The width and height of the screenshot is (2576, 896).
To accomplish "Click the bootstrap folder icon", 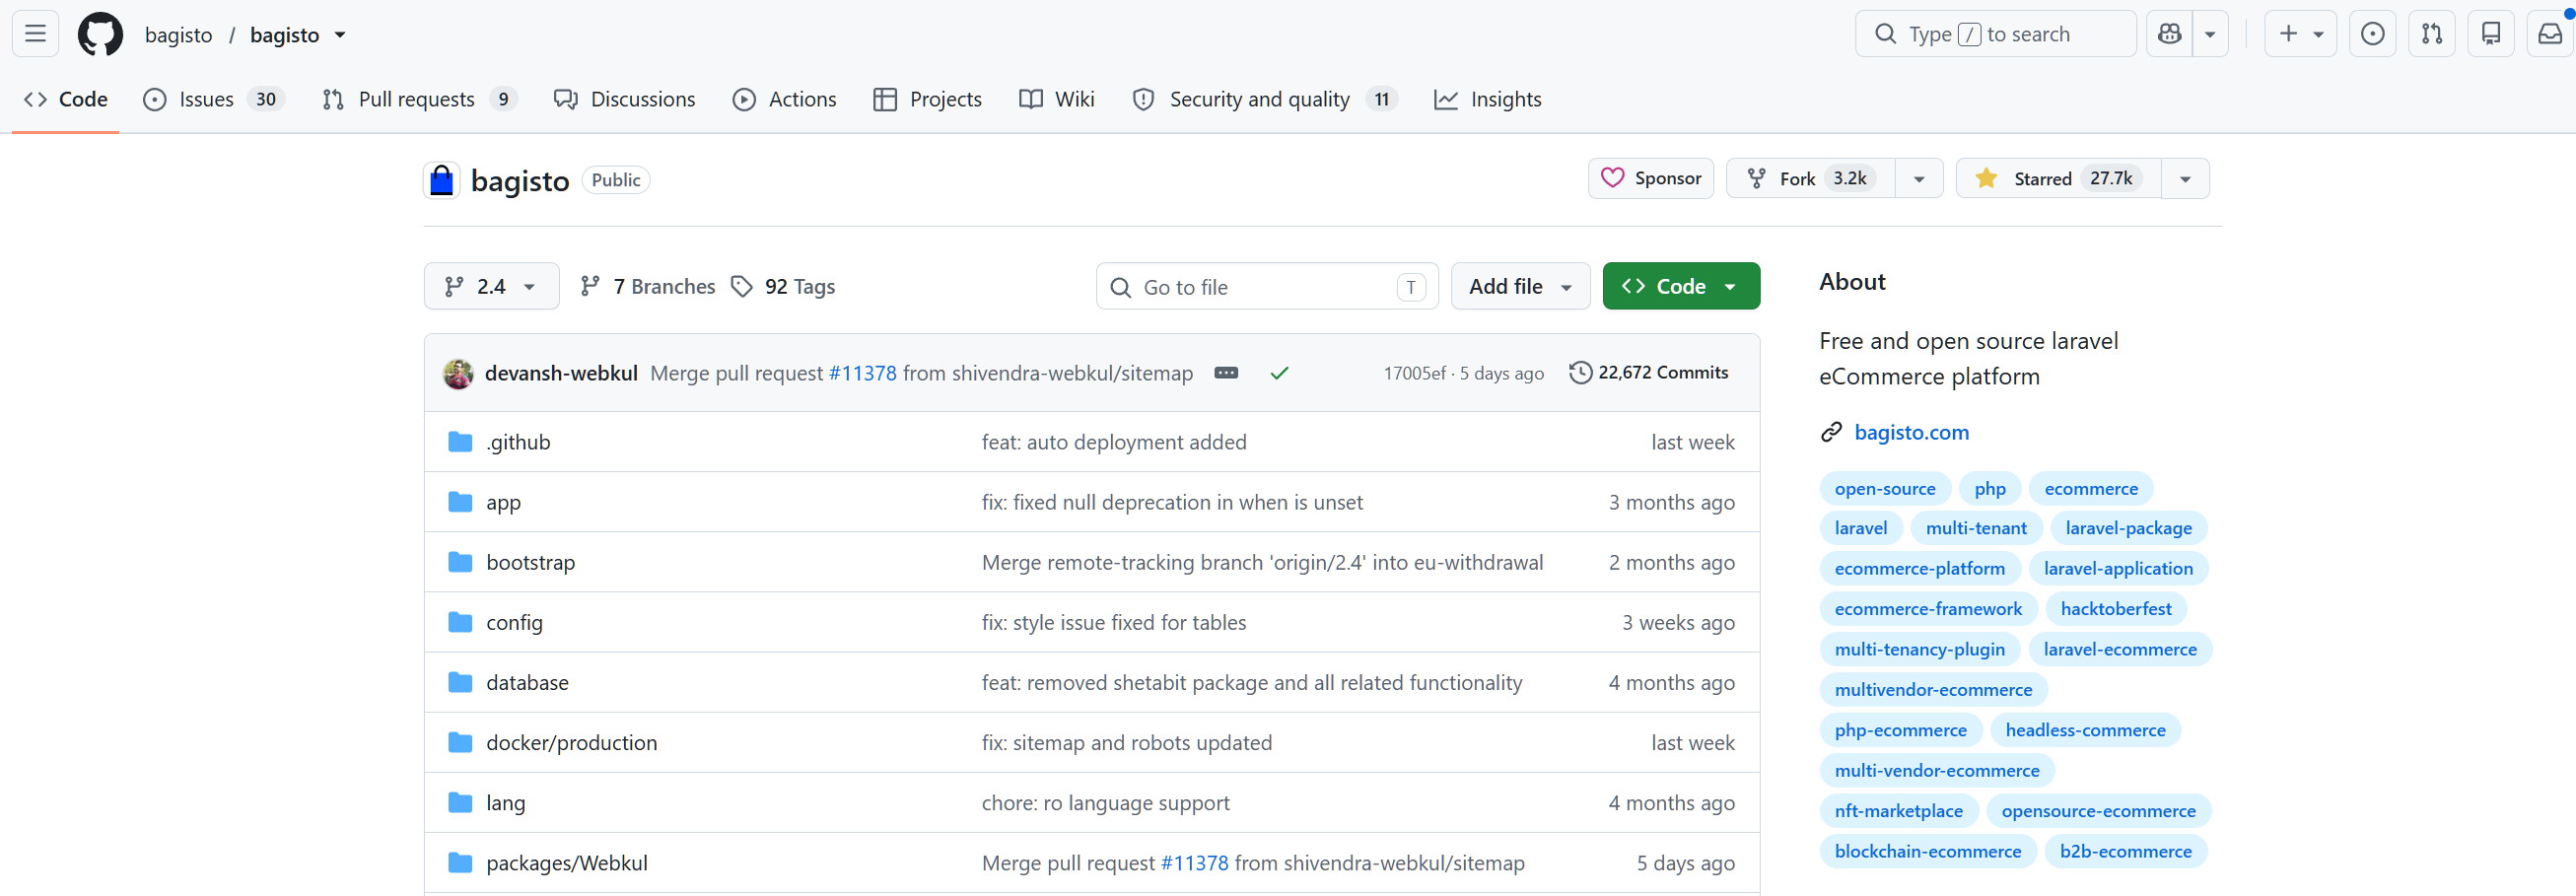I will (460, 562).
